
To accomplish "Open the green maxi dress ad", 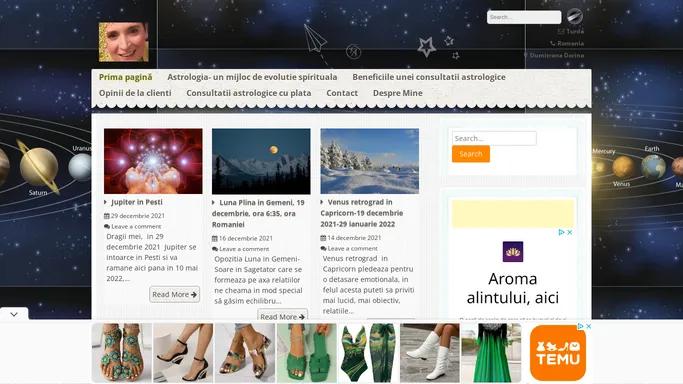I will [491, 353].
